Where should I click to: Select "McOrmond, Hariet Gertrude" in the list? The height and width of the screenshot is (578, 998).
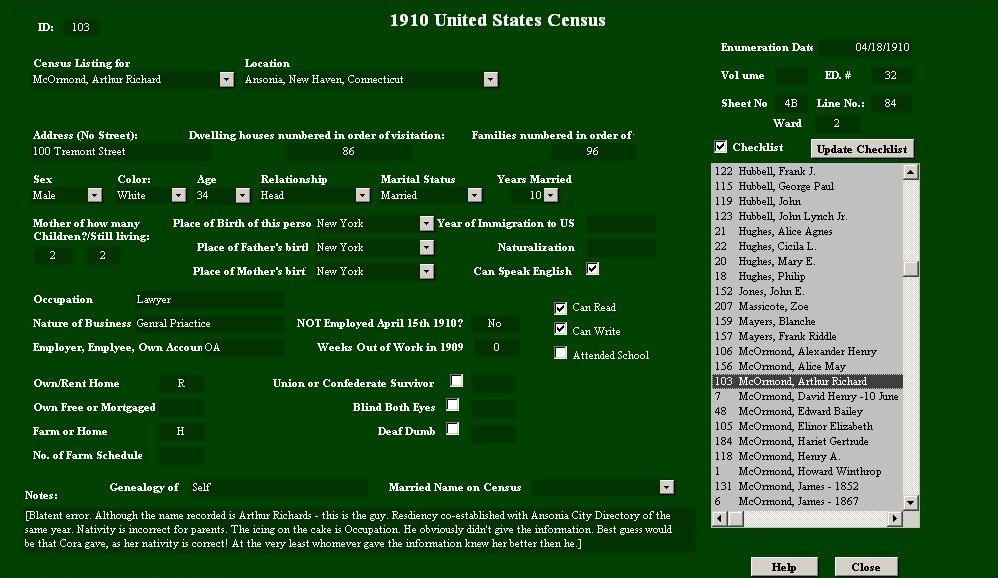[806, 441]
